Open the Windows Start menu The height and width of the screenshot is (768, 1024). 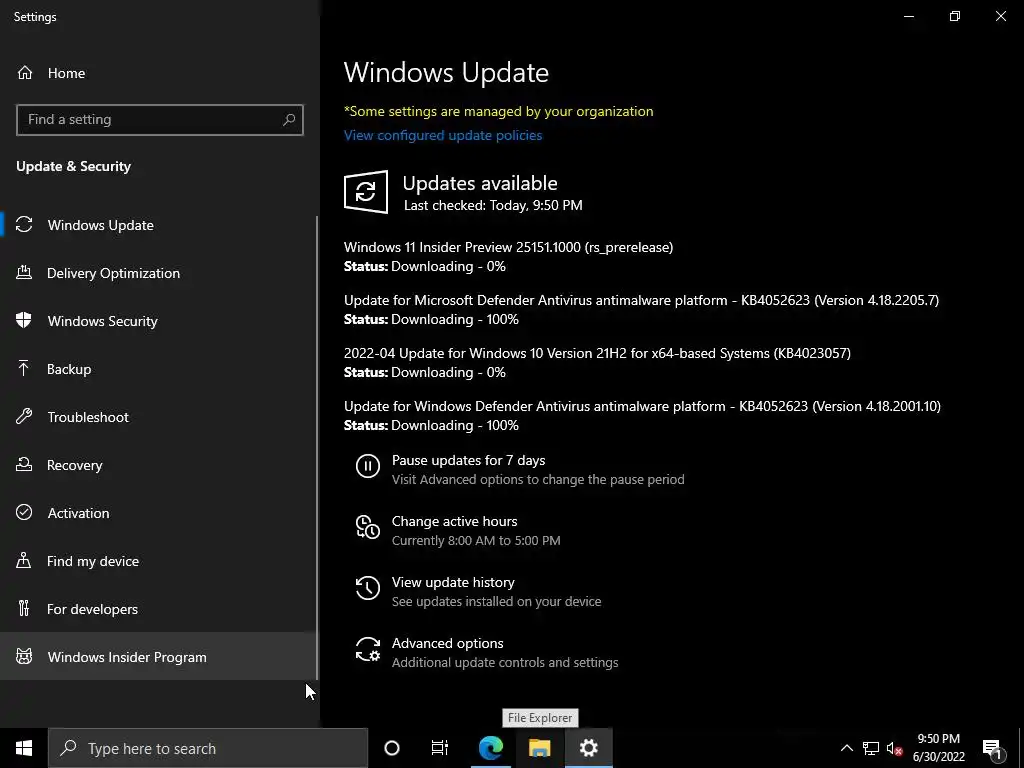24,748
